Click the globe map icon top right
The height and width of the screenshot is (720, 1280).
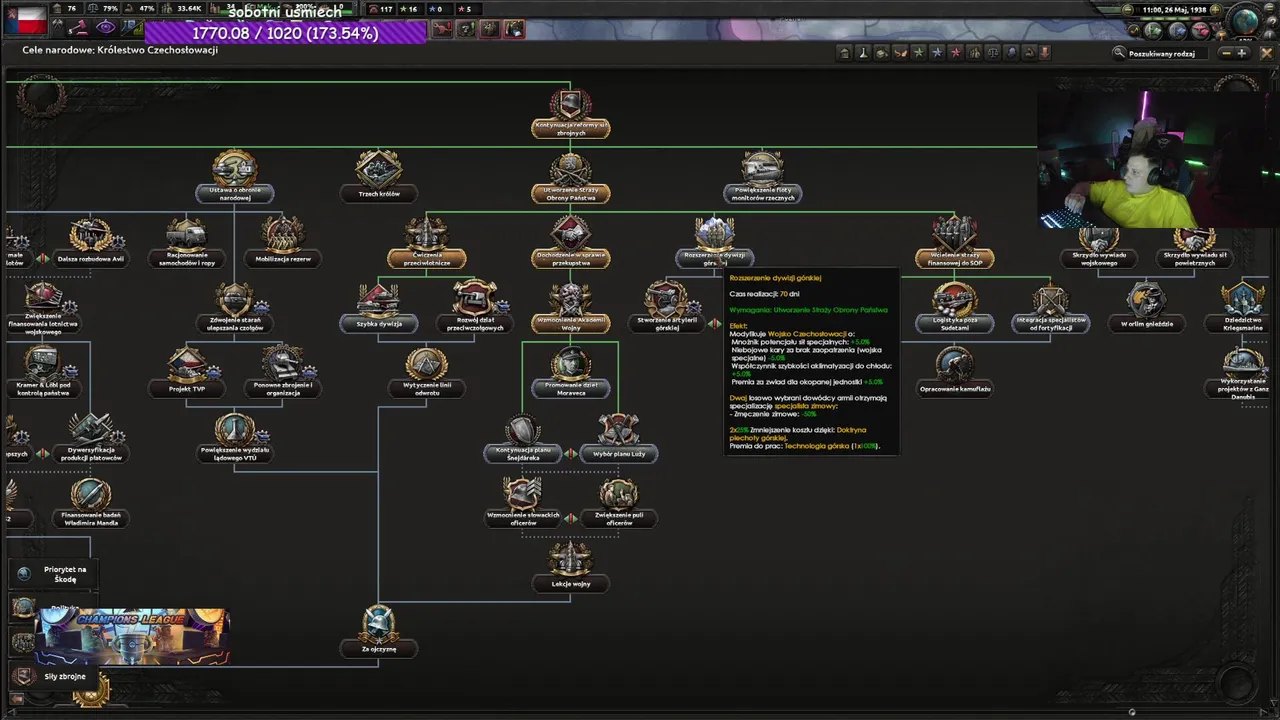[1246, 21]
